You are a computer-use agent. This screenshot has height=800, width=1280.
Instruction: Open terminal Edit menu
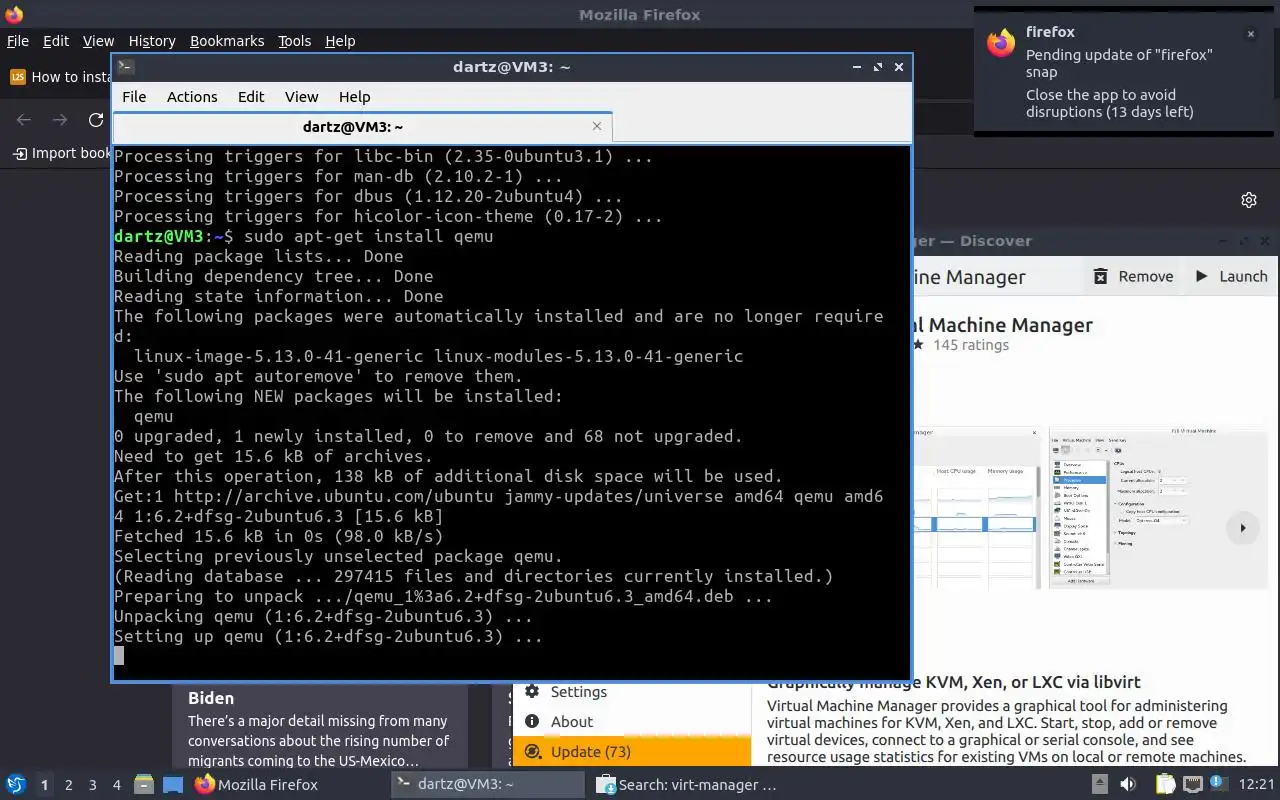pyautogui.click(x=251, y=97)
